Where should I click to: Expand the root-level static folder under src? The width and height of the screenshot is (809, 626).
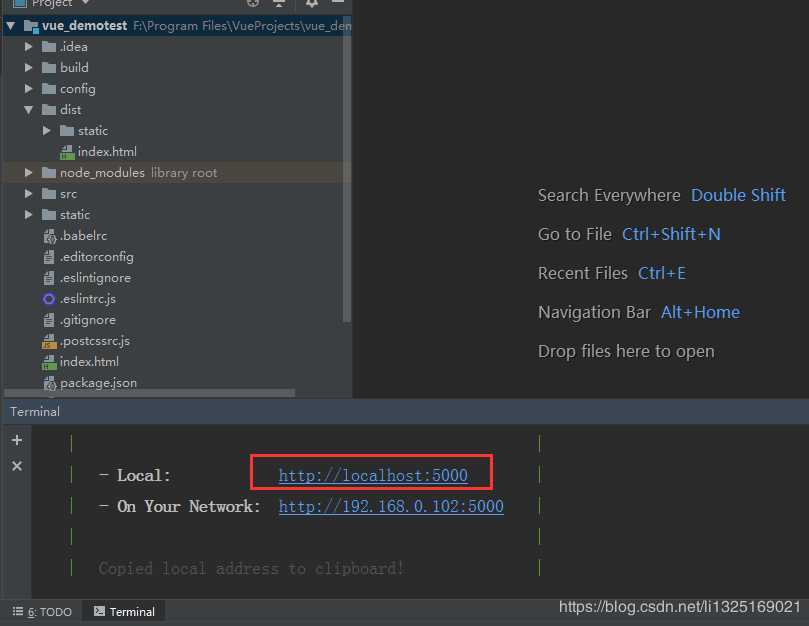tap(29, 215)
